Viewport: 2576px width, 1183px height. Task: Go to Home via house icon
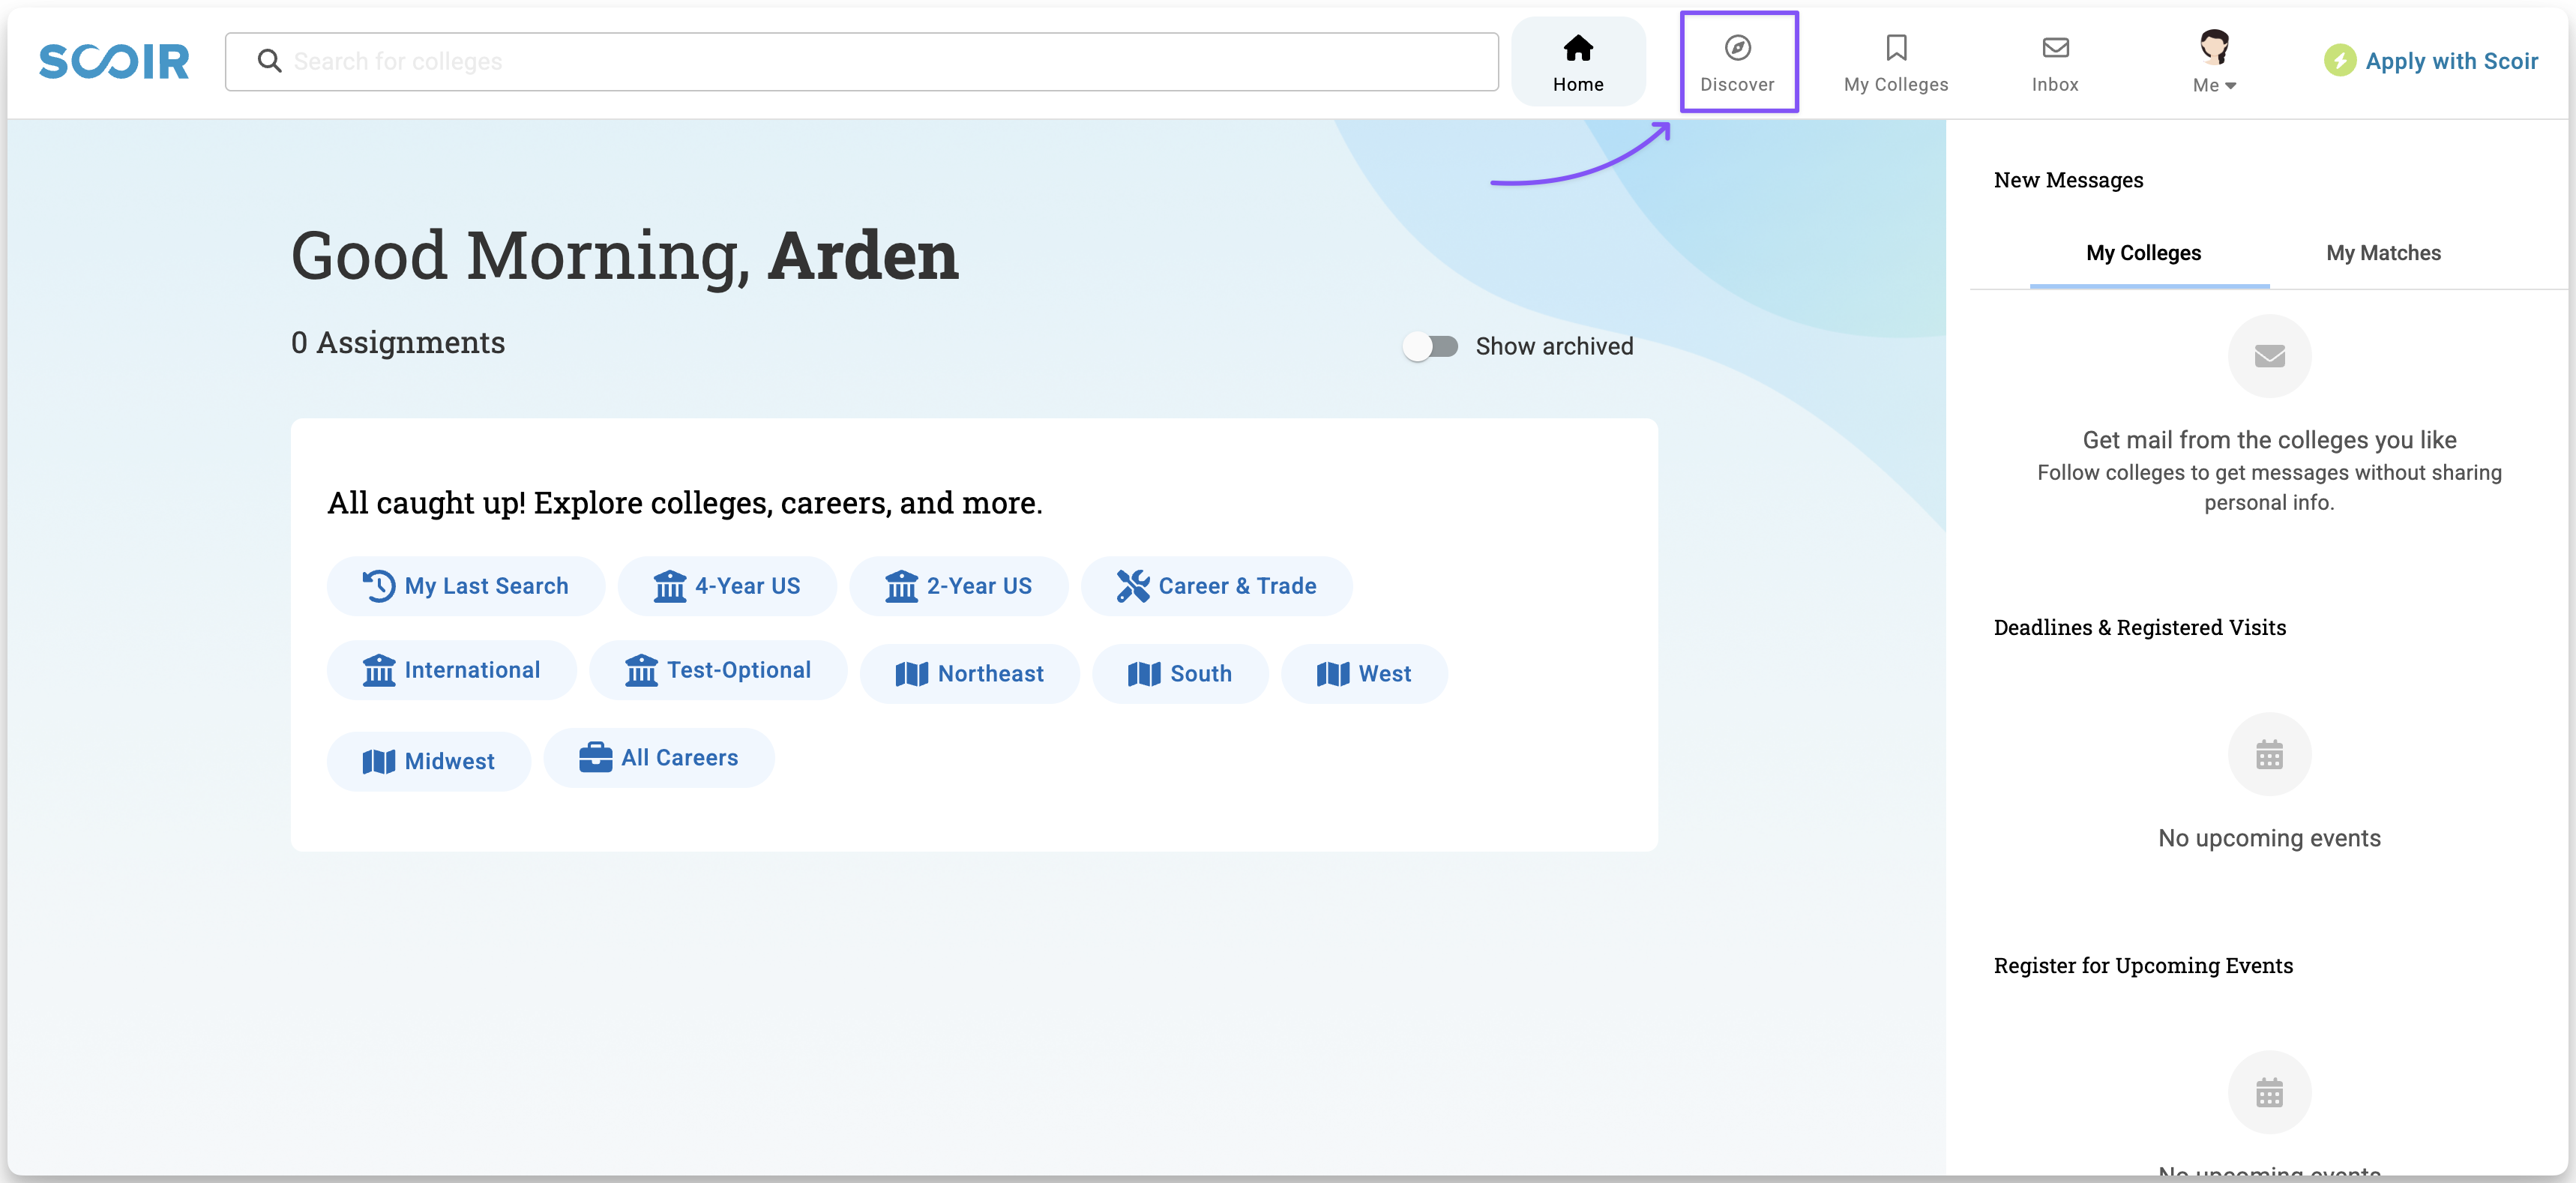1577,47
